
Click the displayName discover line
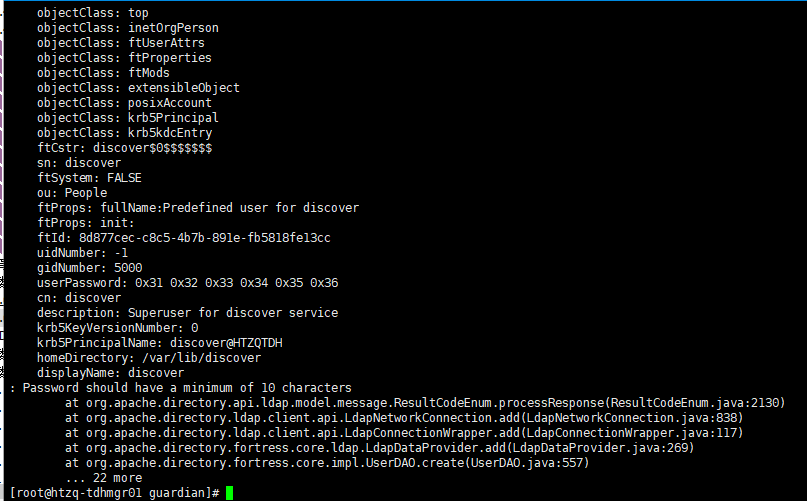point(110,373)
